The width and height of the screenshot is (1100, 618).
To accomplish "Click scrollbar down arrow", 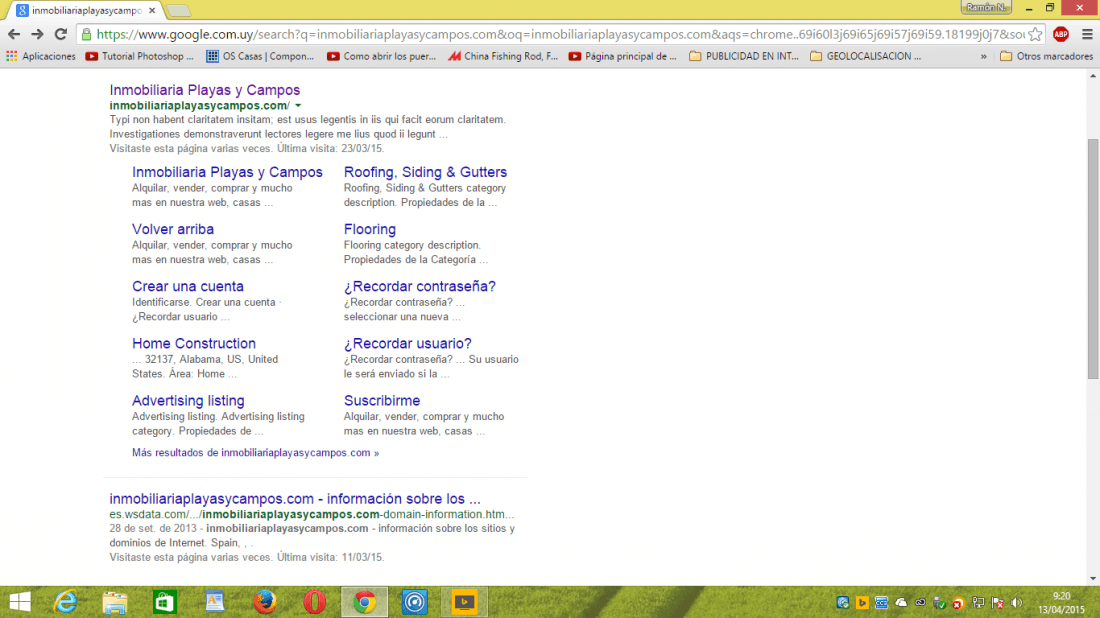I will coord(1093,579).
